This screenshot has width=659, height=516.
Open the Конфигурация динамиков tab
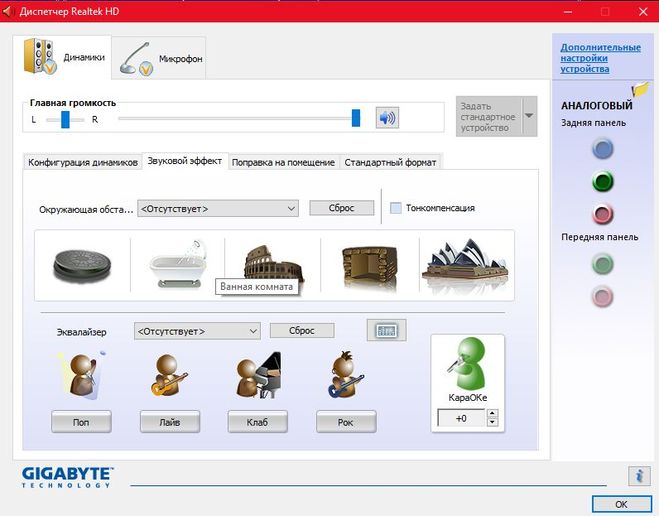point(83,162)
